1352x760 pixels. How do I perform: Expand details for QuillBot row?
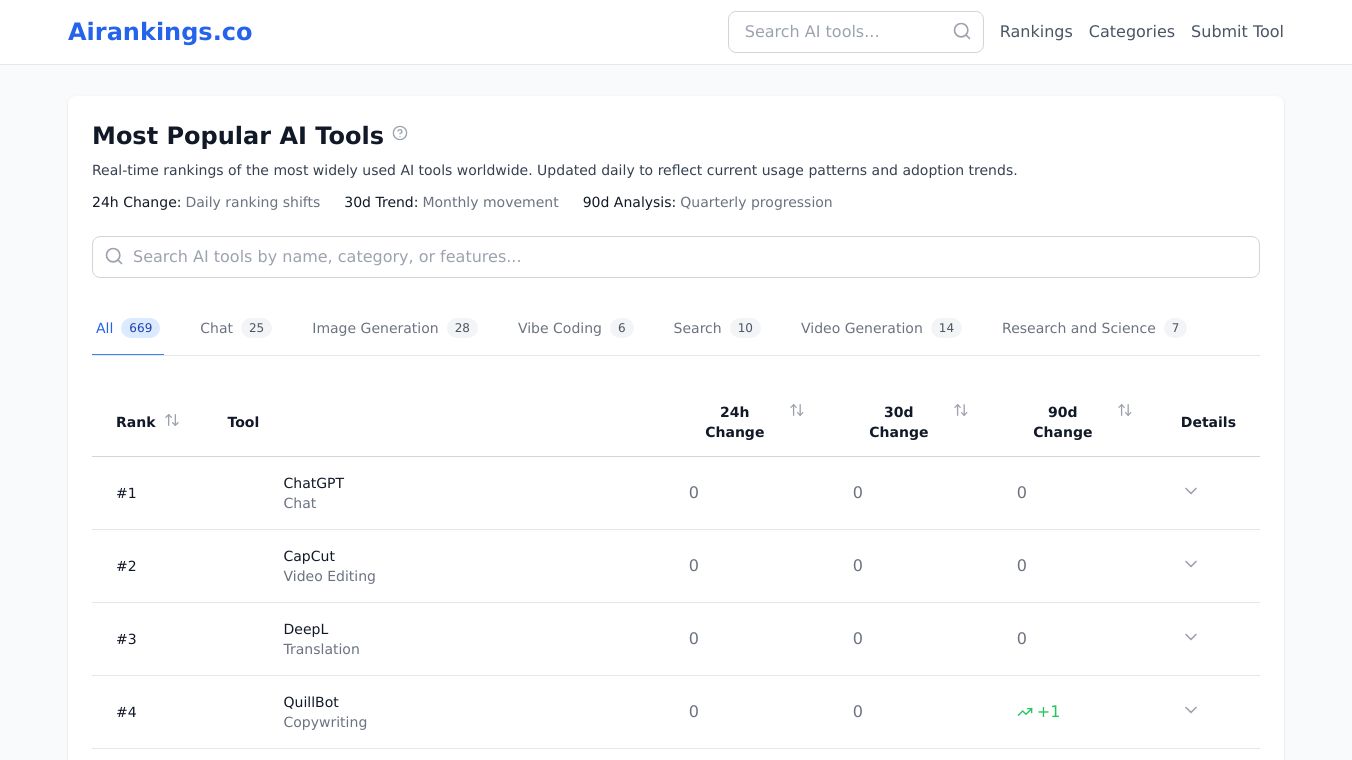pyautogui.click(x=1190, y=711)
